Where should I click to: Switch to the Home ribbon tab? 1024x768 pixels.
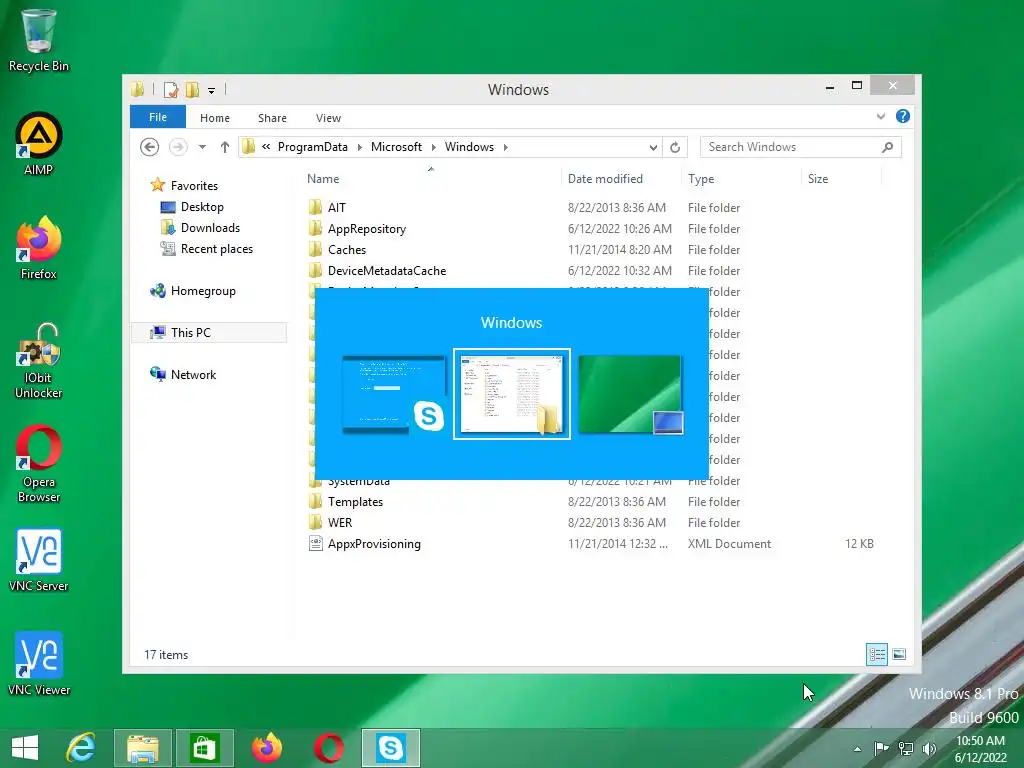click(x=215, y=118)
